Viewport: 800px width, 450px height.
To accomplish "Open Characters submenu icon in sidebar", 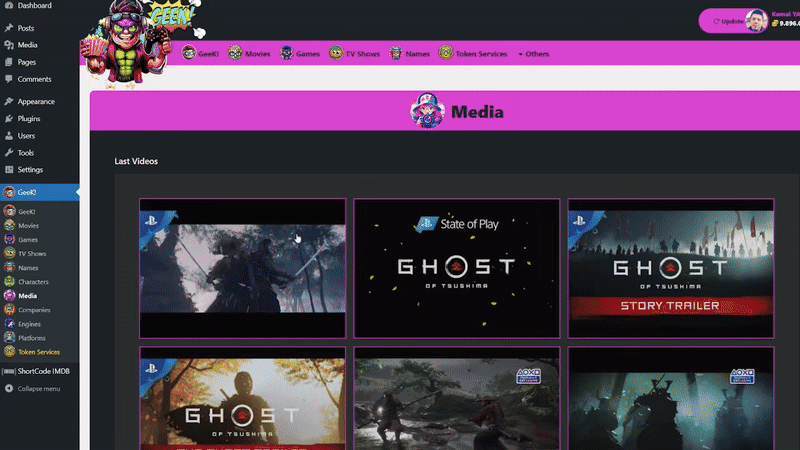I will coord(9,282).
